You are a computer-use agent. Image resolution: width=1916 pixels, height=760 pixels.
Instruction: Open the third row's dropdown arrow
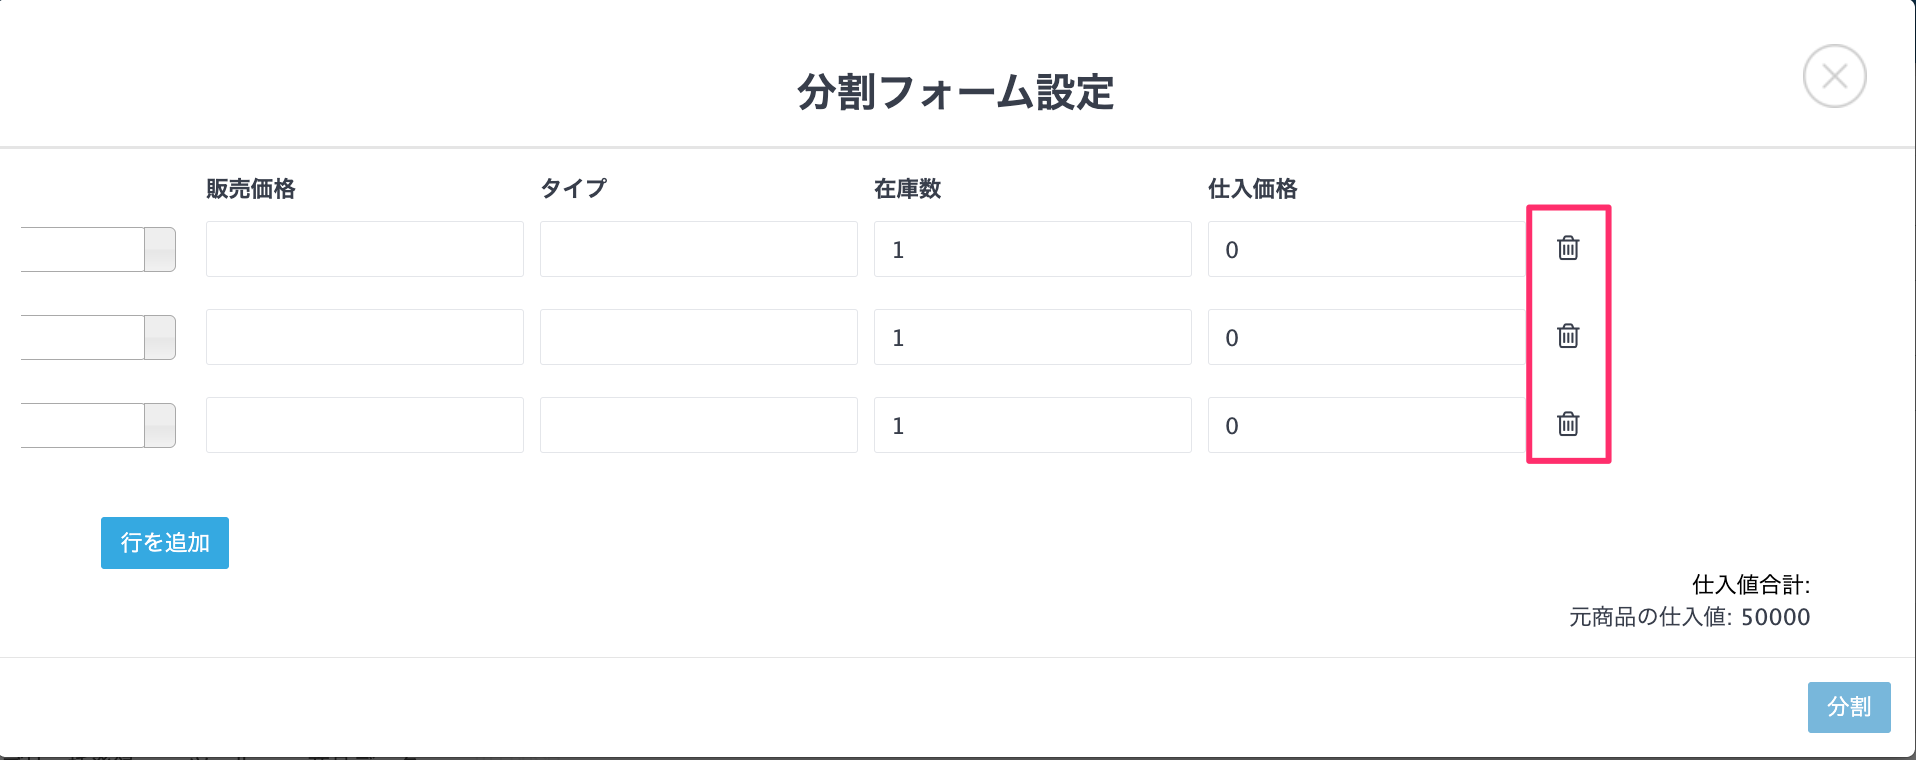click(x=160, y=425)
